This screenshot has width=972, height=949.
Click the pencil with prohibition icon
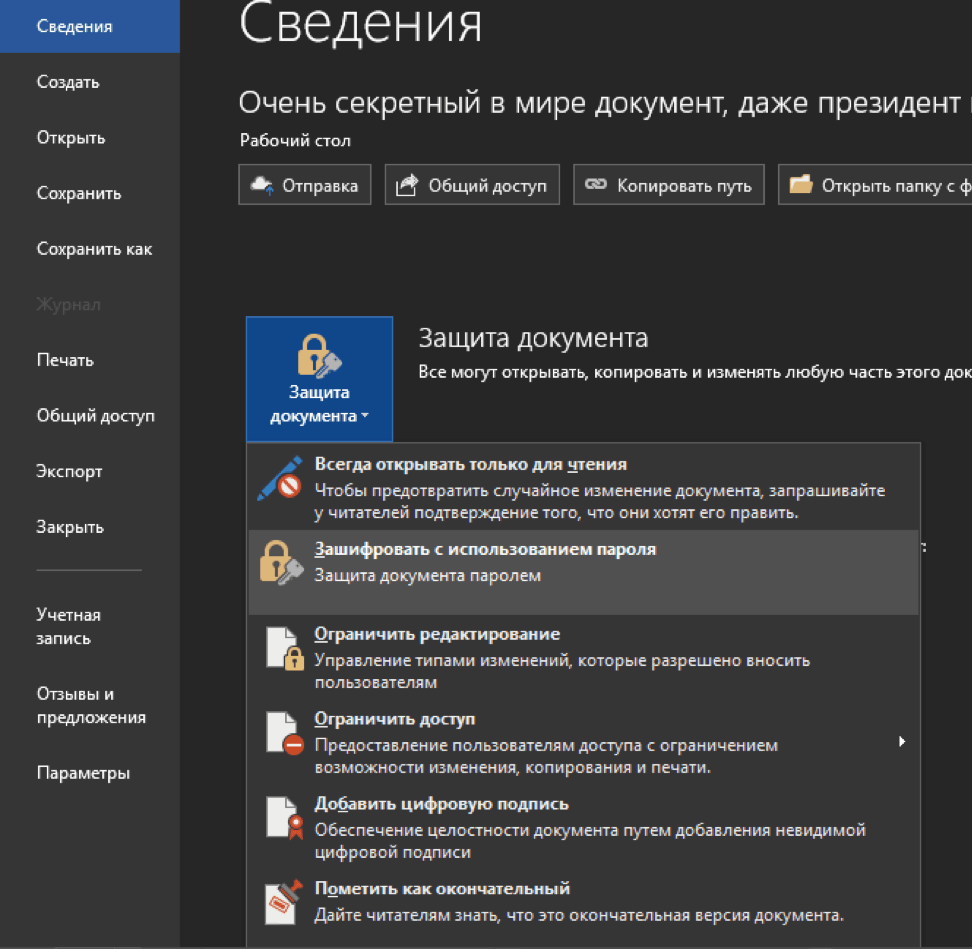point(280,479)
